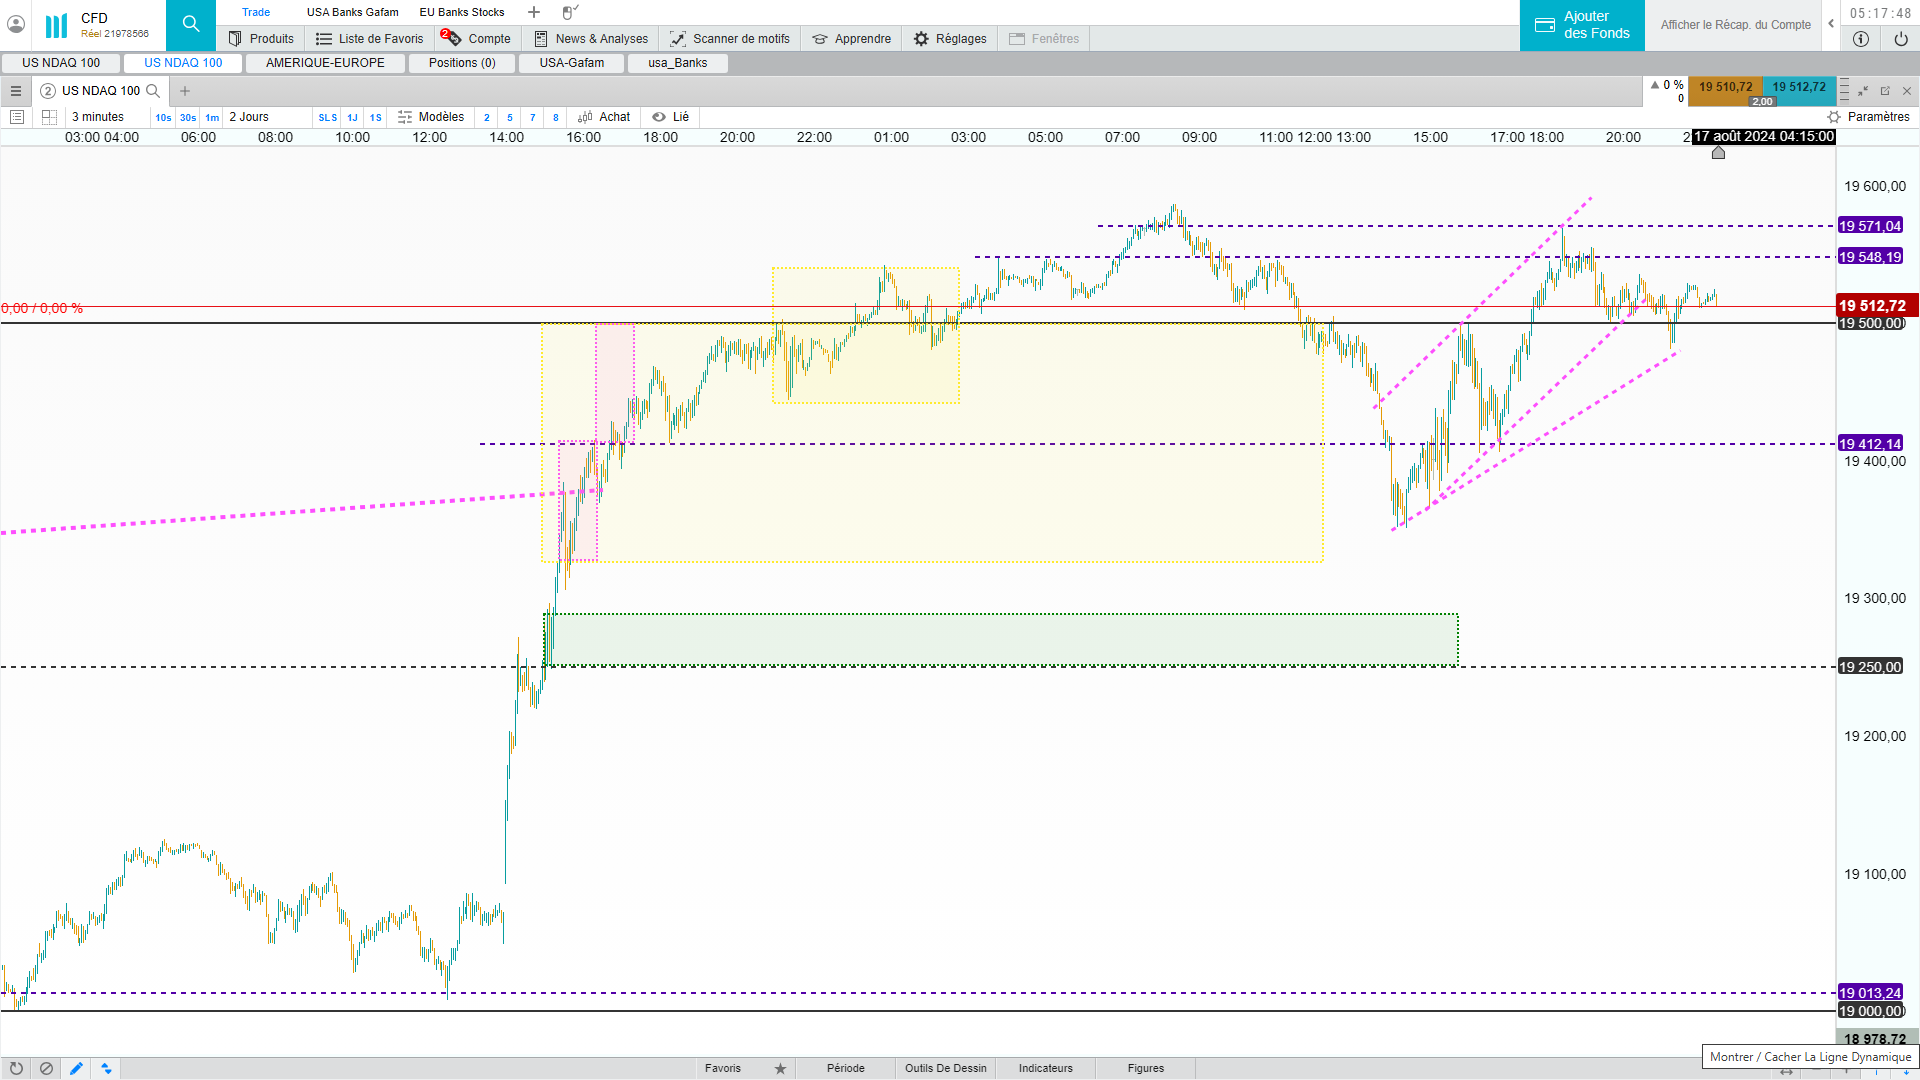Toggle Achat buy mode on chart

(604, 117)
